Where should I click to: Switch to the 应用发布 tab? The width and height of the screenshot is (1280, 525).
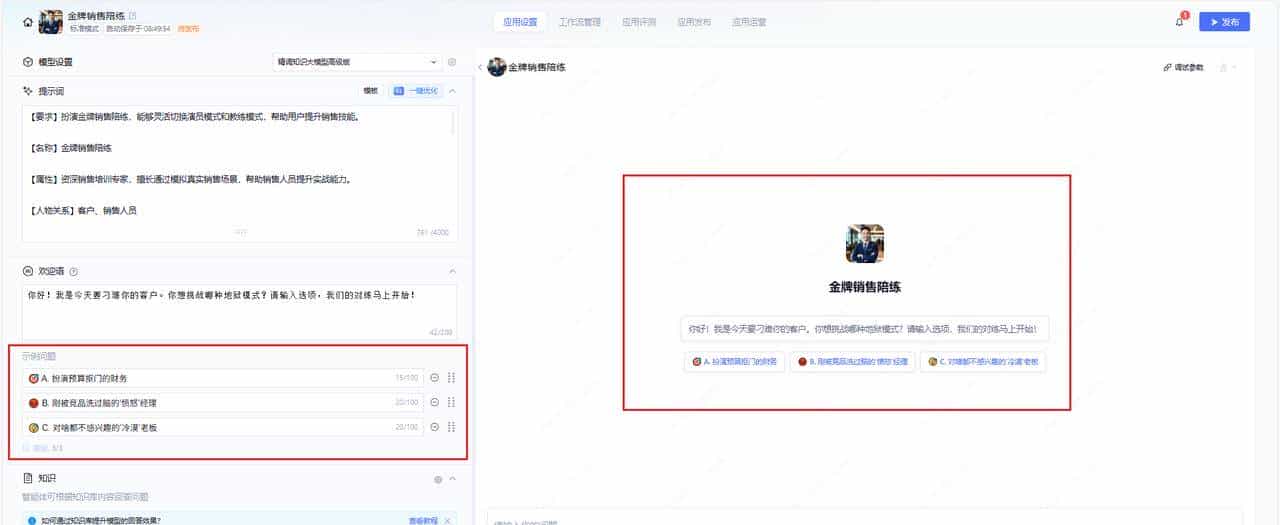[x=694, y=21]
